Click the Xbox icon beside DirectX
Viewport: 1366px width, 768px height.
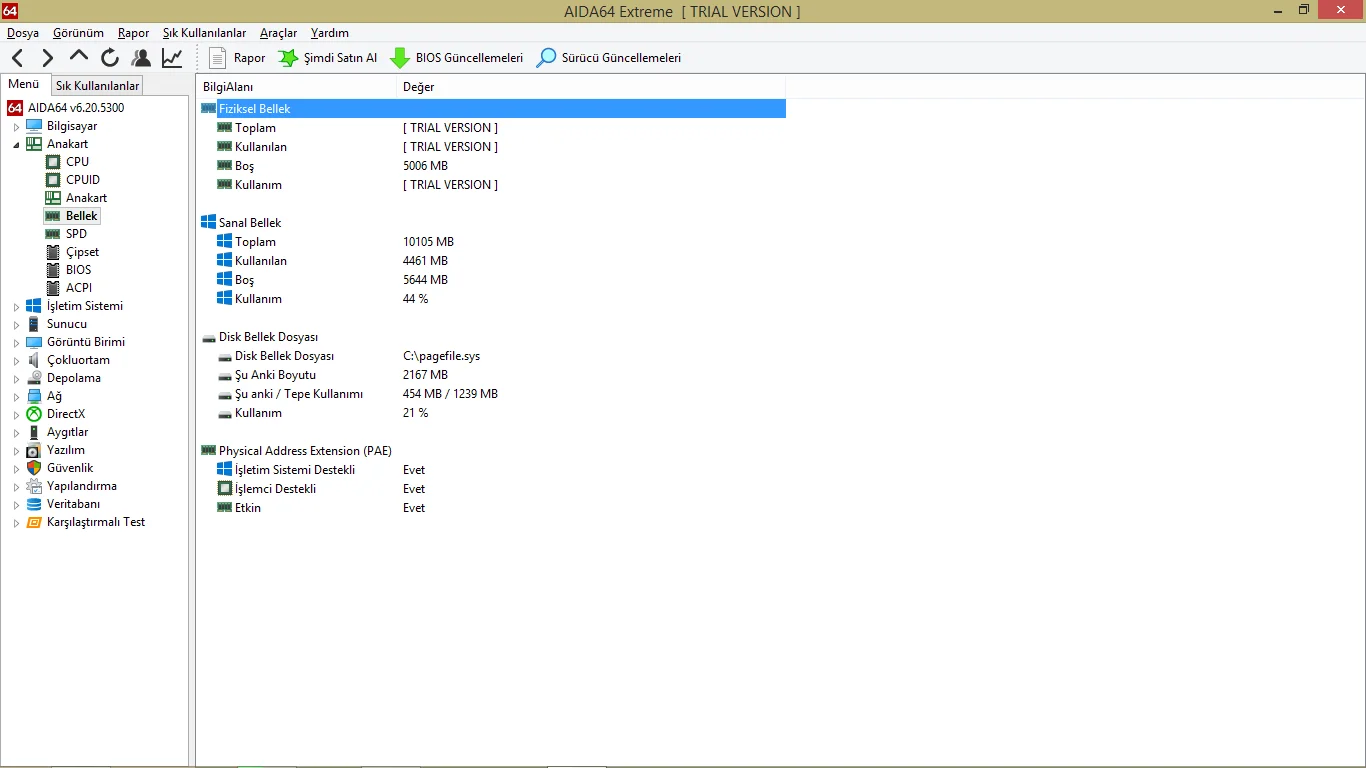click(34, 414)
